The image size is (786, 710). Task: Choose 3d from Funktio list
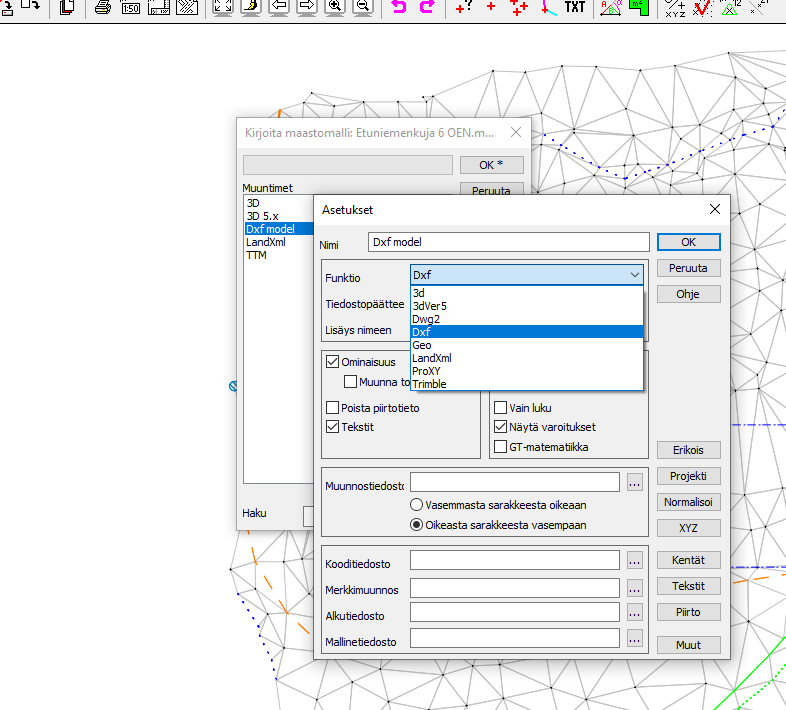527,293
